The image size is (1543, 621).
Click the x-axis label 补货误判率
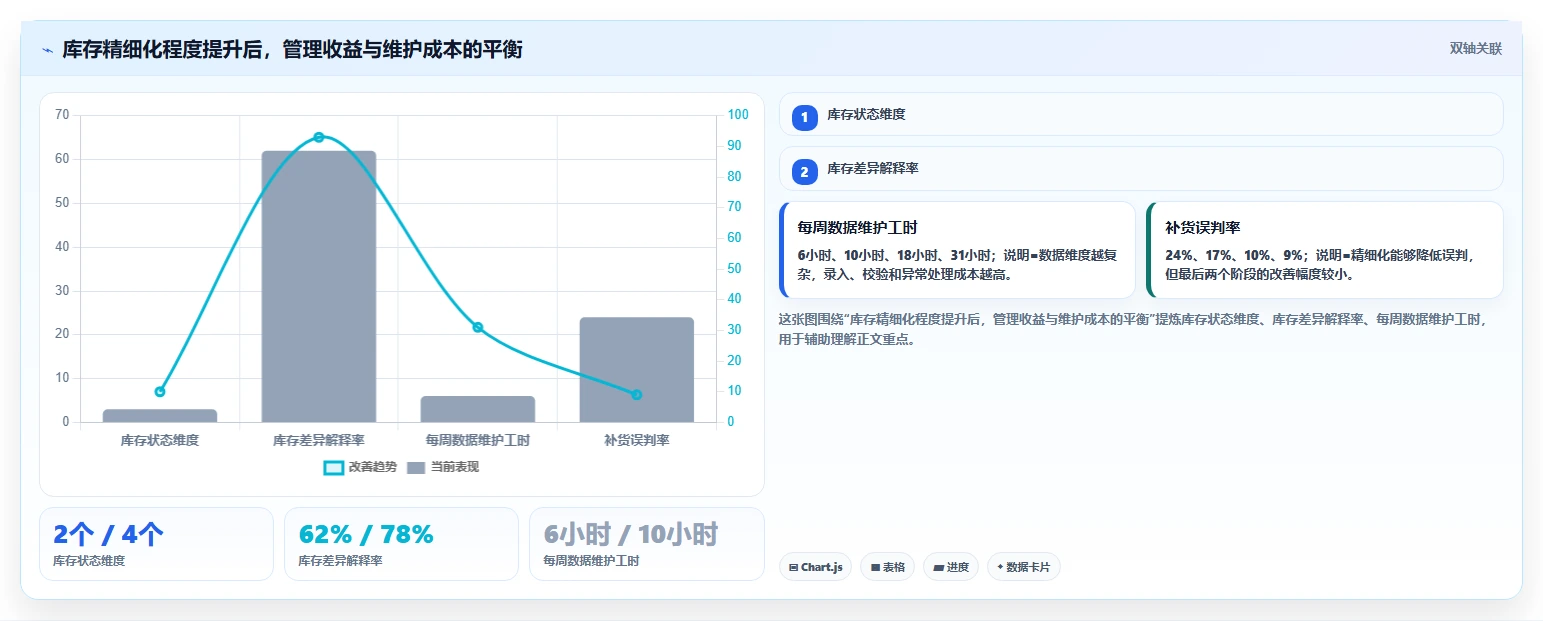637,440
